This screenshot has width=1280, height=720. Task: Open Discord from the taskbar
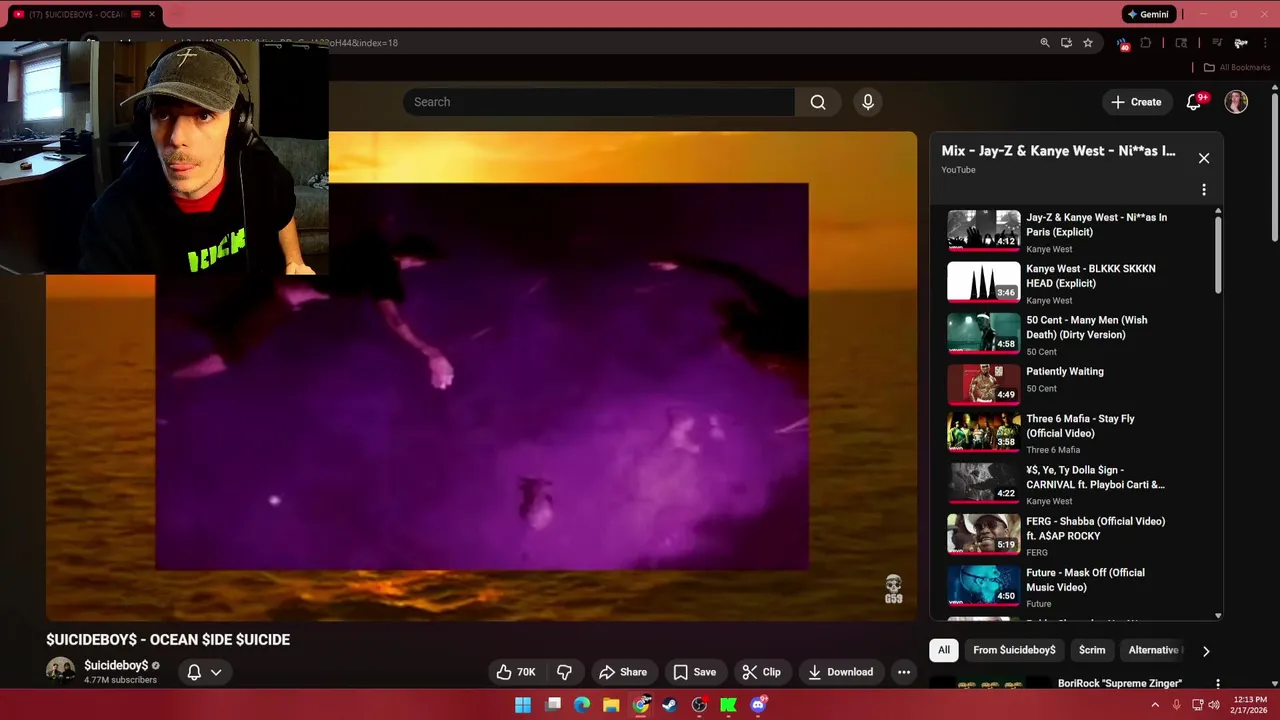(758, 705)
